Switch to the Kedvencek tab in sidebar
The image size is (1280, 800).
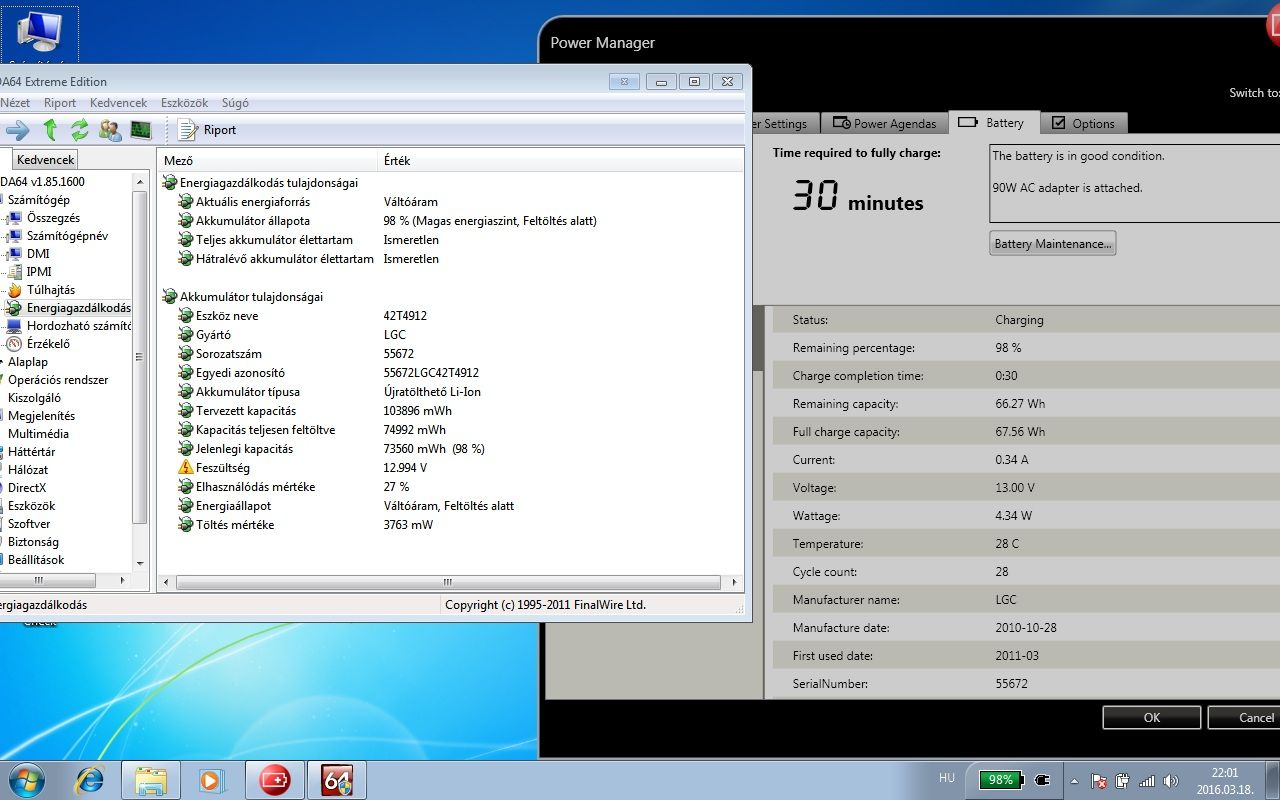(x=45, y=159)
